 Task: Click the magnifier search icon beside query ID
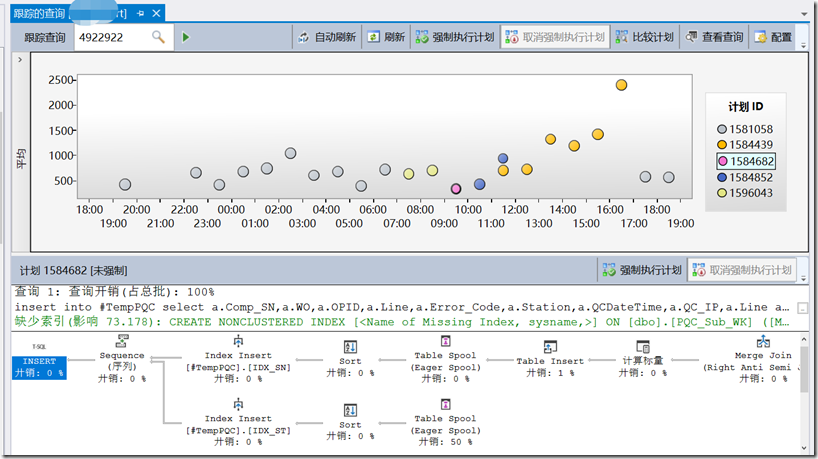pos(158,37)
